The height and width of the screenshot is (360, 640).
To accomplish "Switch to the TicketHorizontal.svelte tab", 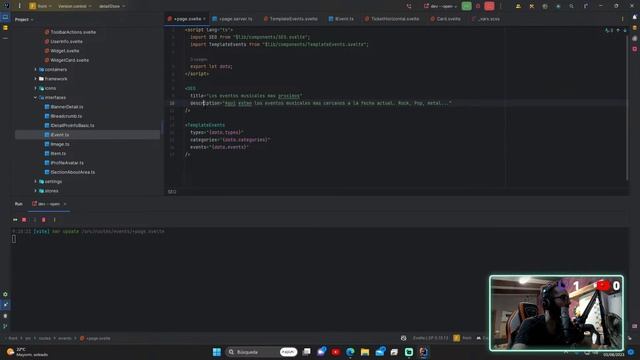I will [392, 19].
